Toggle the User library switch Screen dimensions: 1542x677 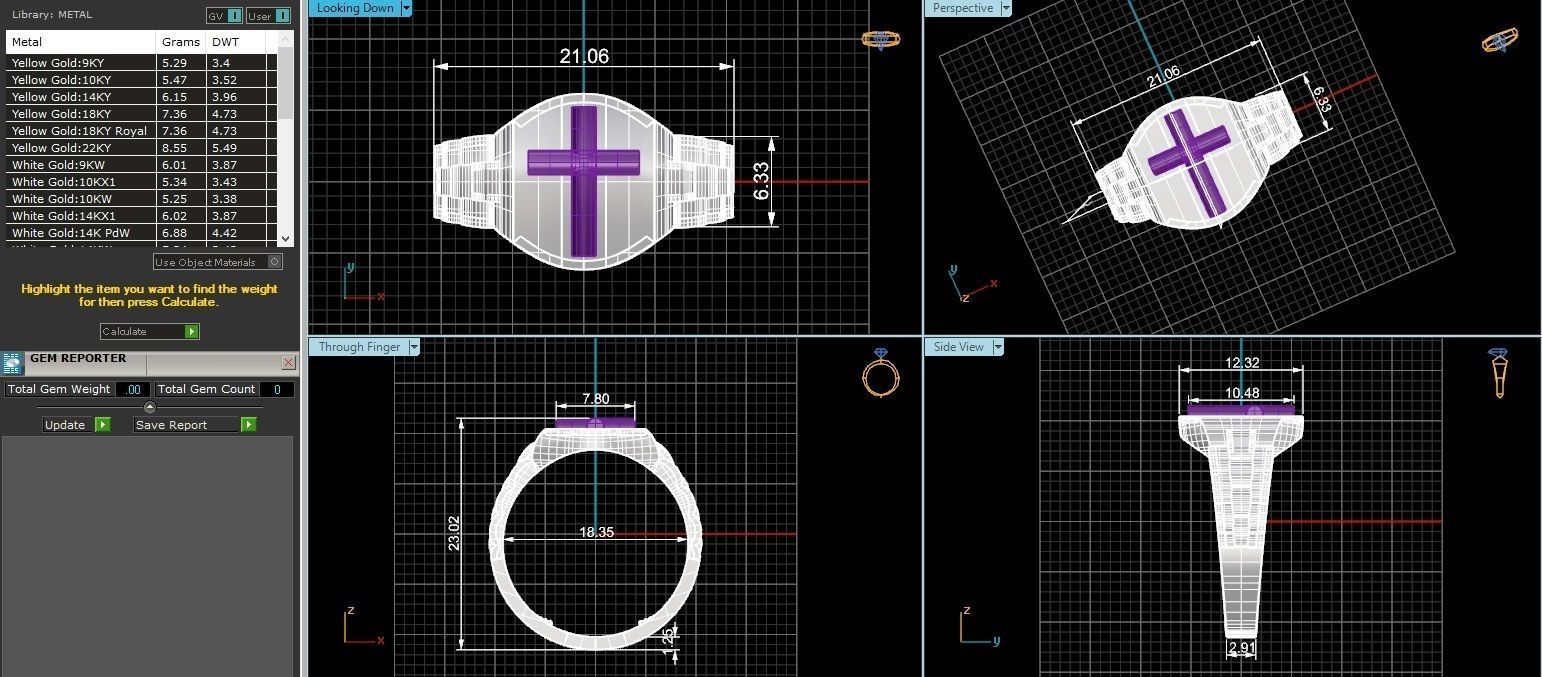pyautogui.click(x=268, y=15)
